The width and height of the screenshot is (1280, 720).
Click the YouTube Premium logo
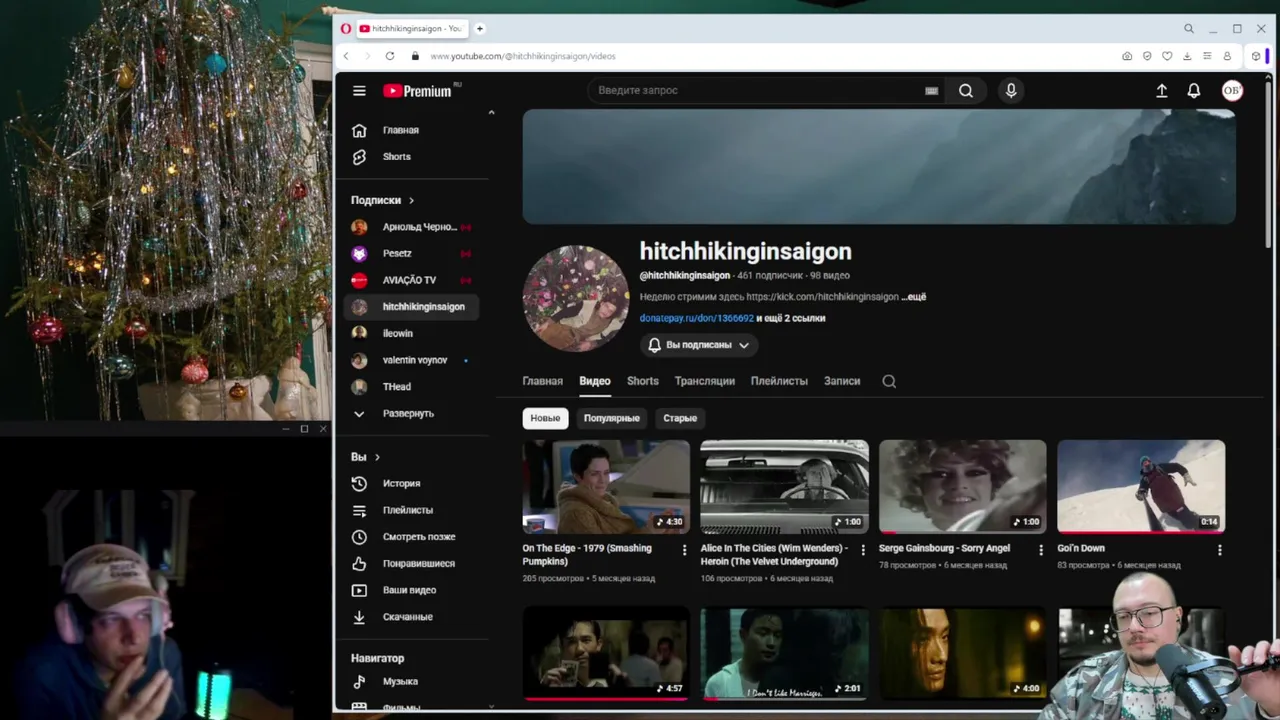point(418,91)
